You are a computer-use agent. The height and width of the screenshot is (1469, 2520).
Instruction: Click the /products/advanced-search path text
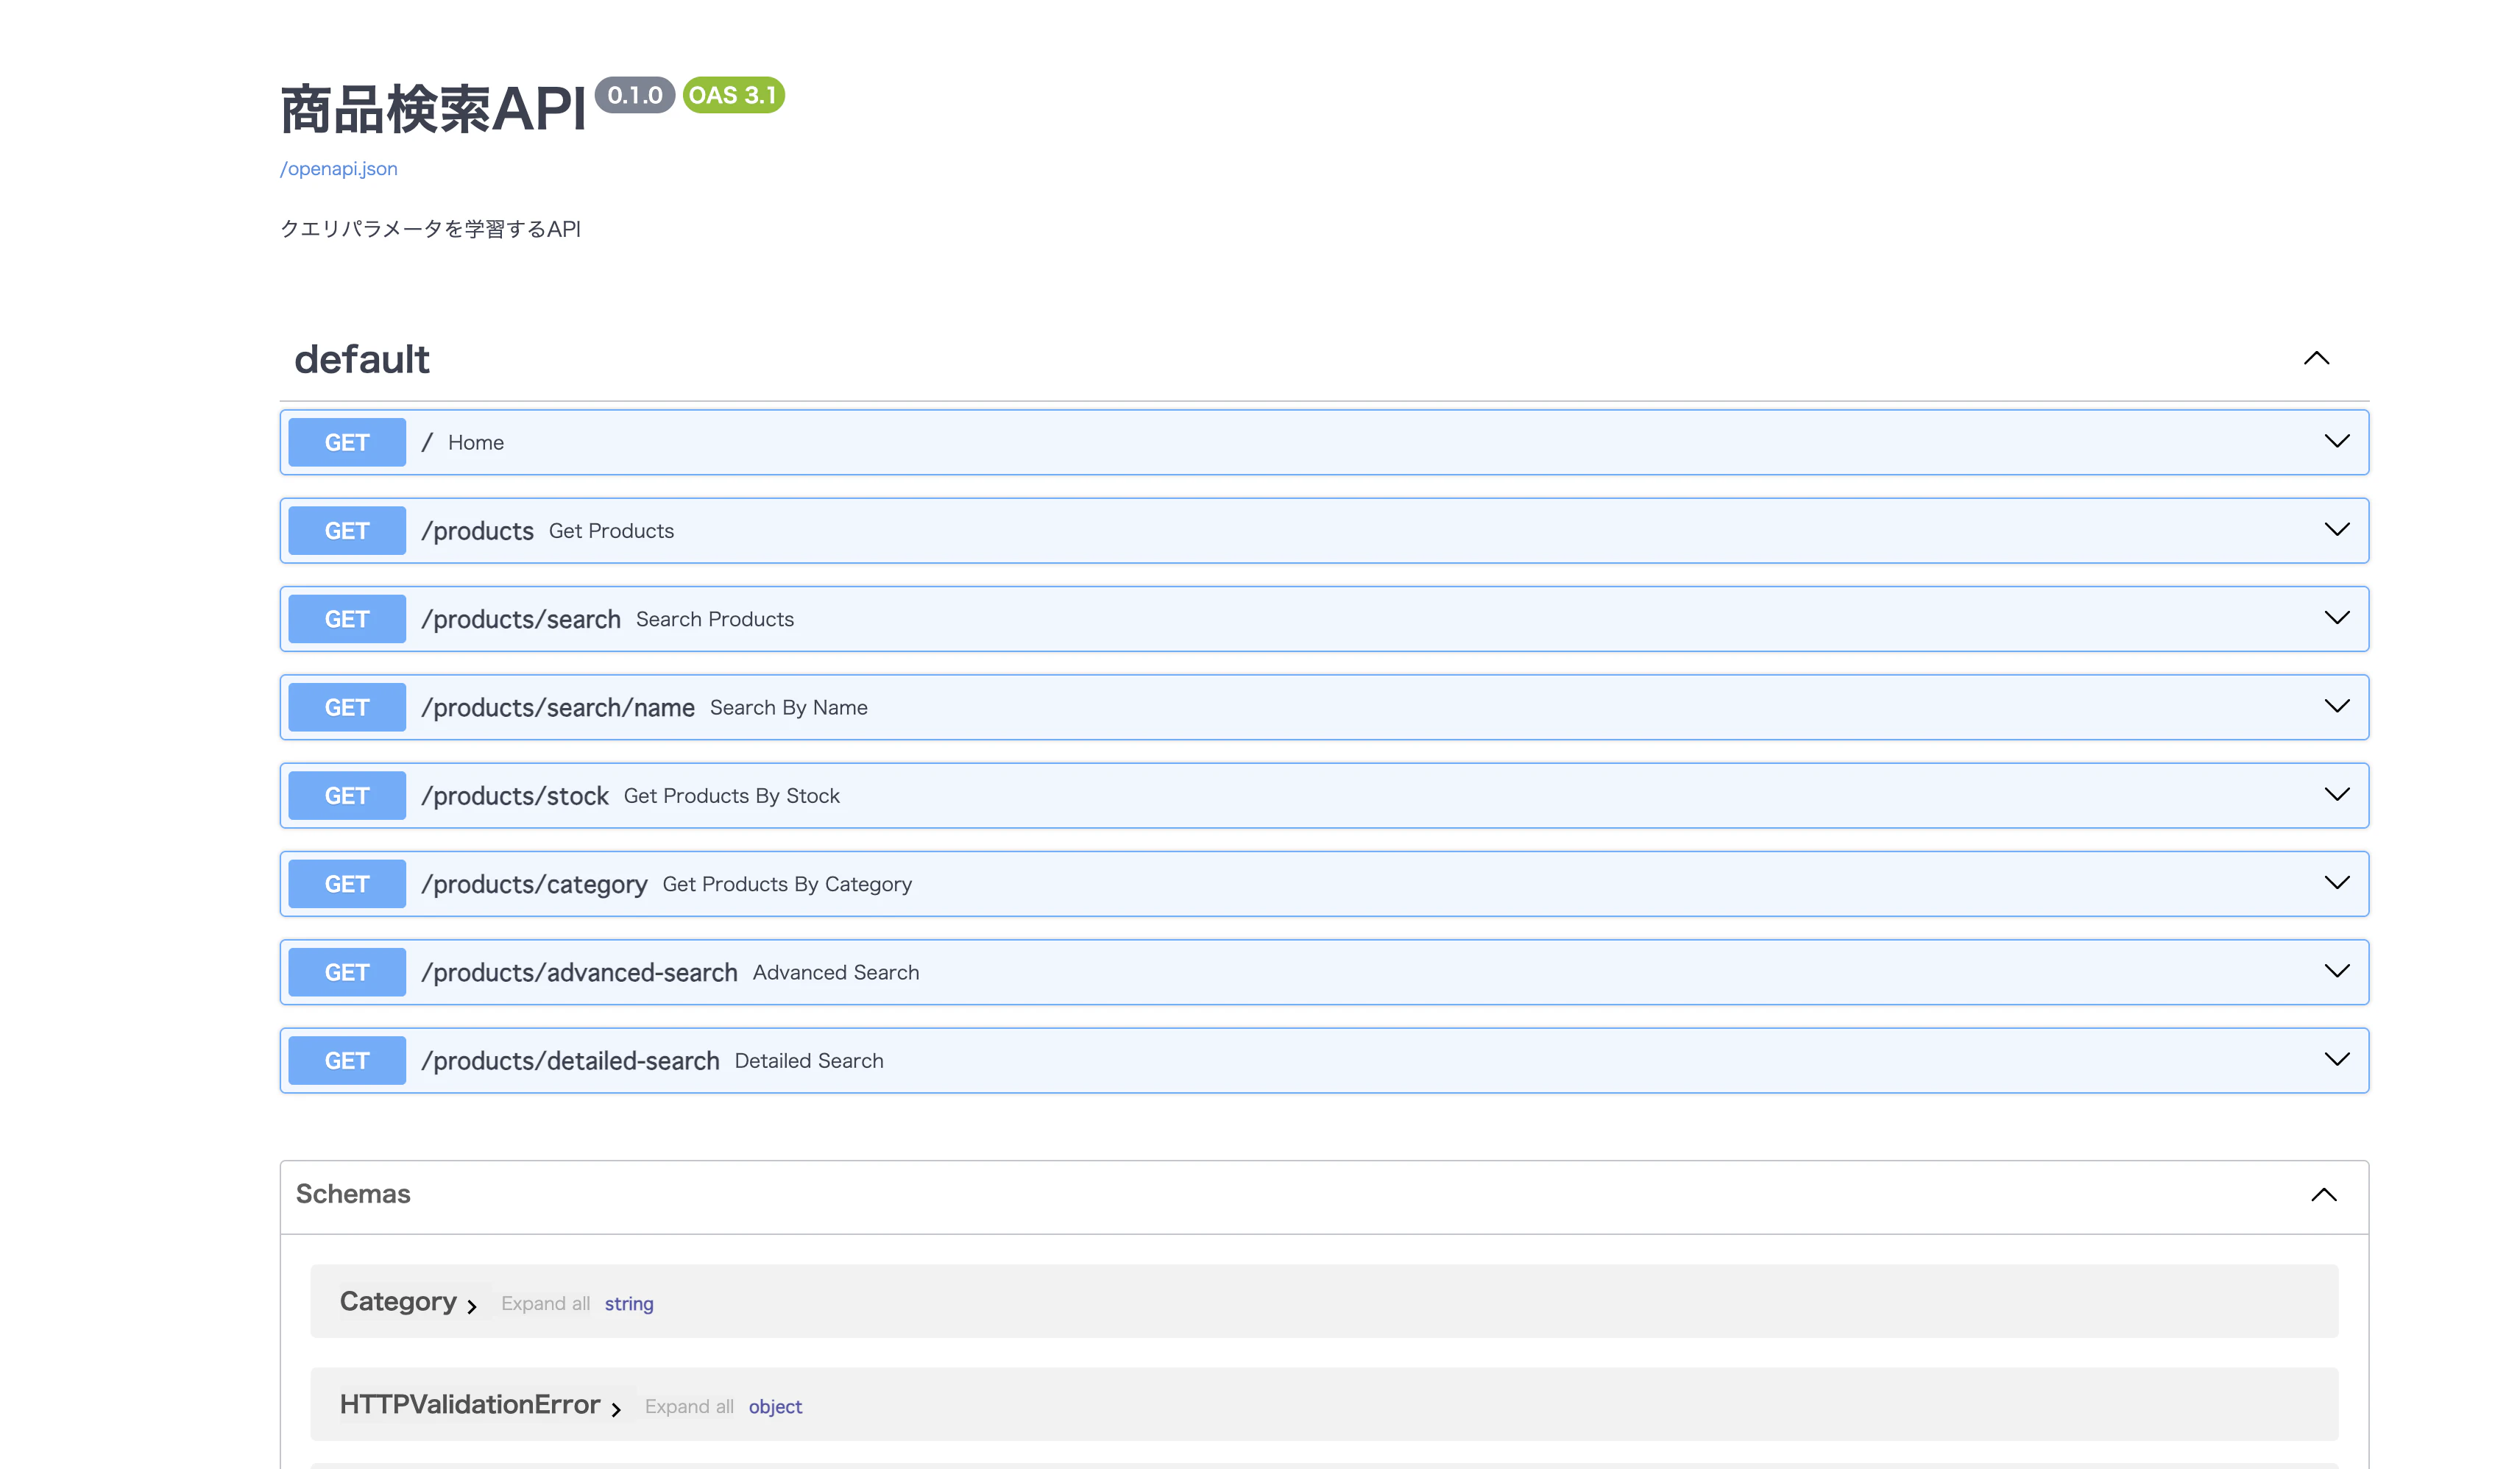click(579, 972)
